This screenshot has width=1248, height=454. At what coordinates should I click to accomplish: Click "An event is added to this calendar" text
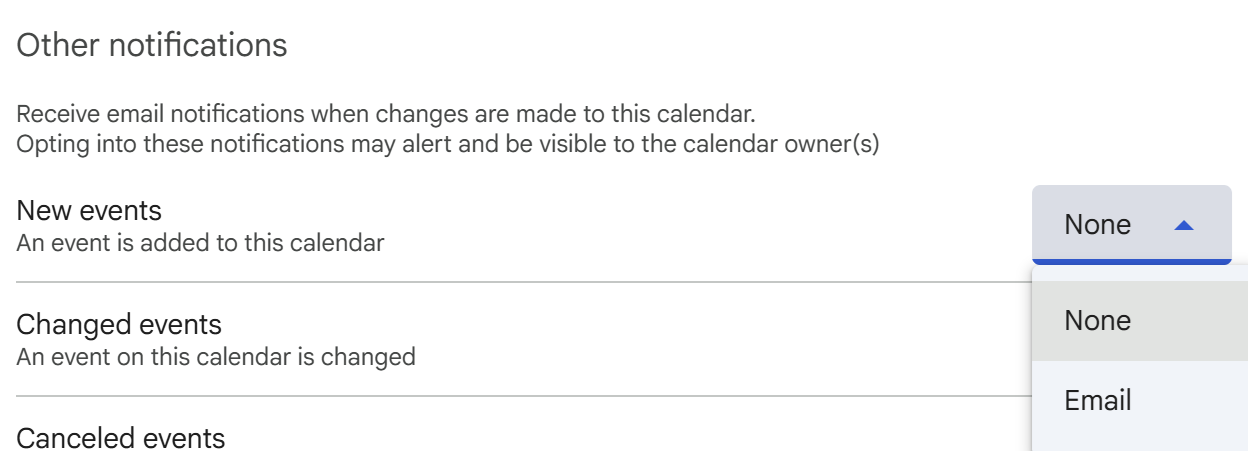pos(200,242)
